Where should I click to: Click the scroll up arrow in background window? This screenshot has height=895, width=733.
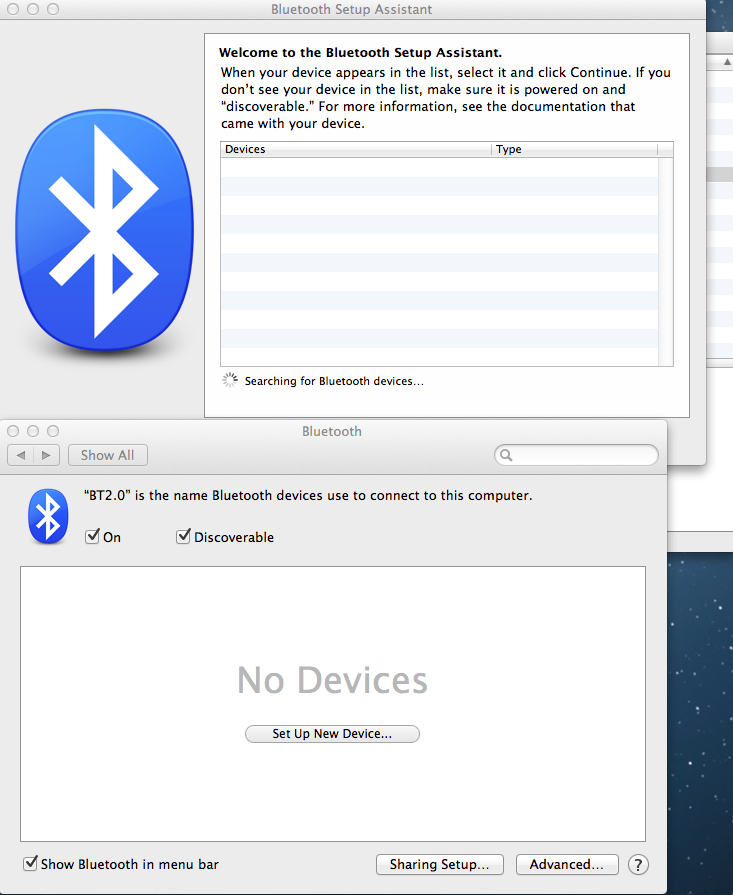[x=727, y=62]
